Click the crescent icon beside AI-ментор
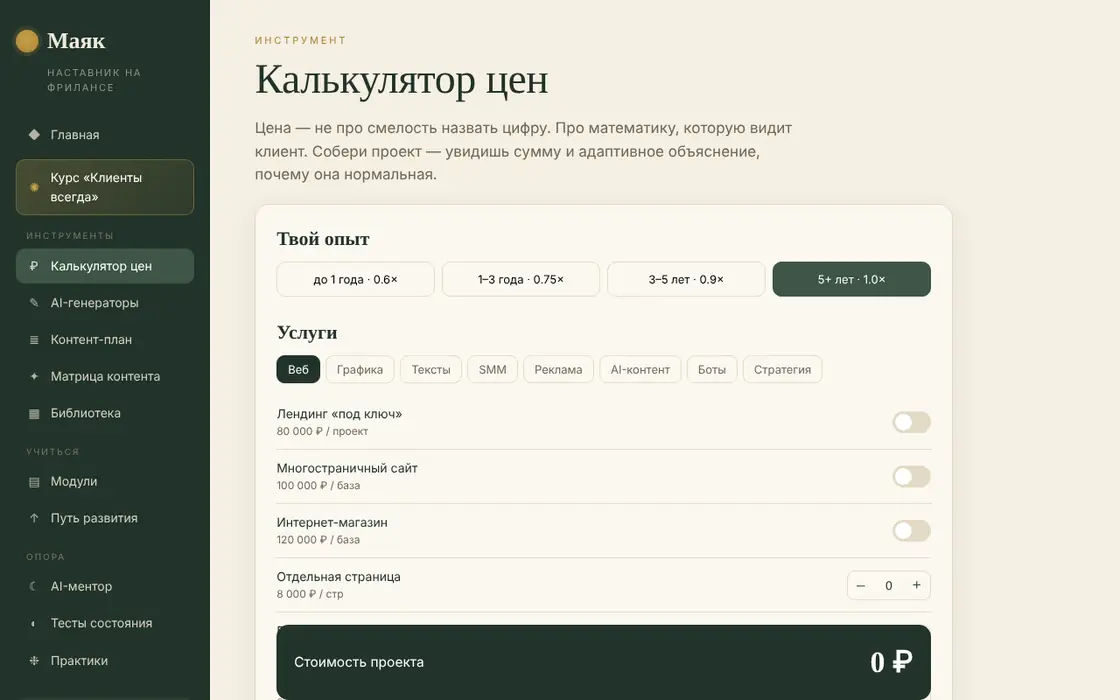The image size is (1120, 700). tap(34, 586)
